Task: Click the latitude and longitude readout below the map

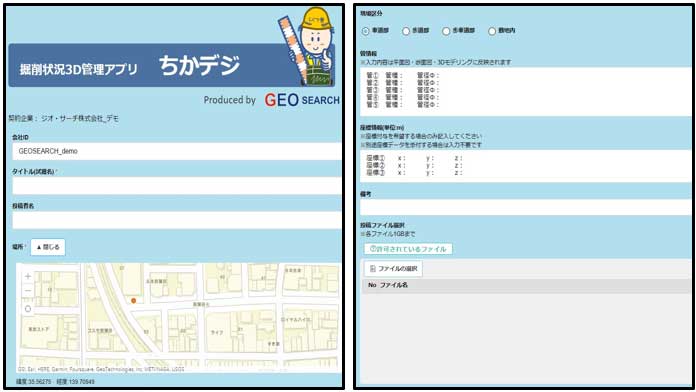Action: (x=55, y=381)
